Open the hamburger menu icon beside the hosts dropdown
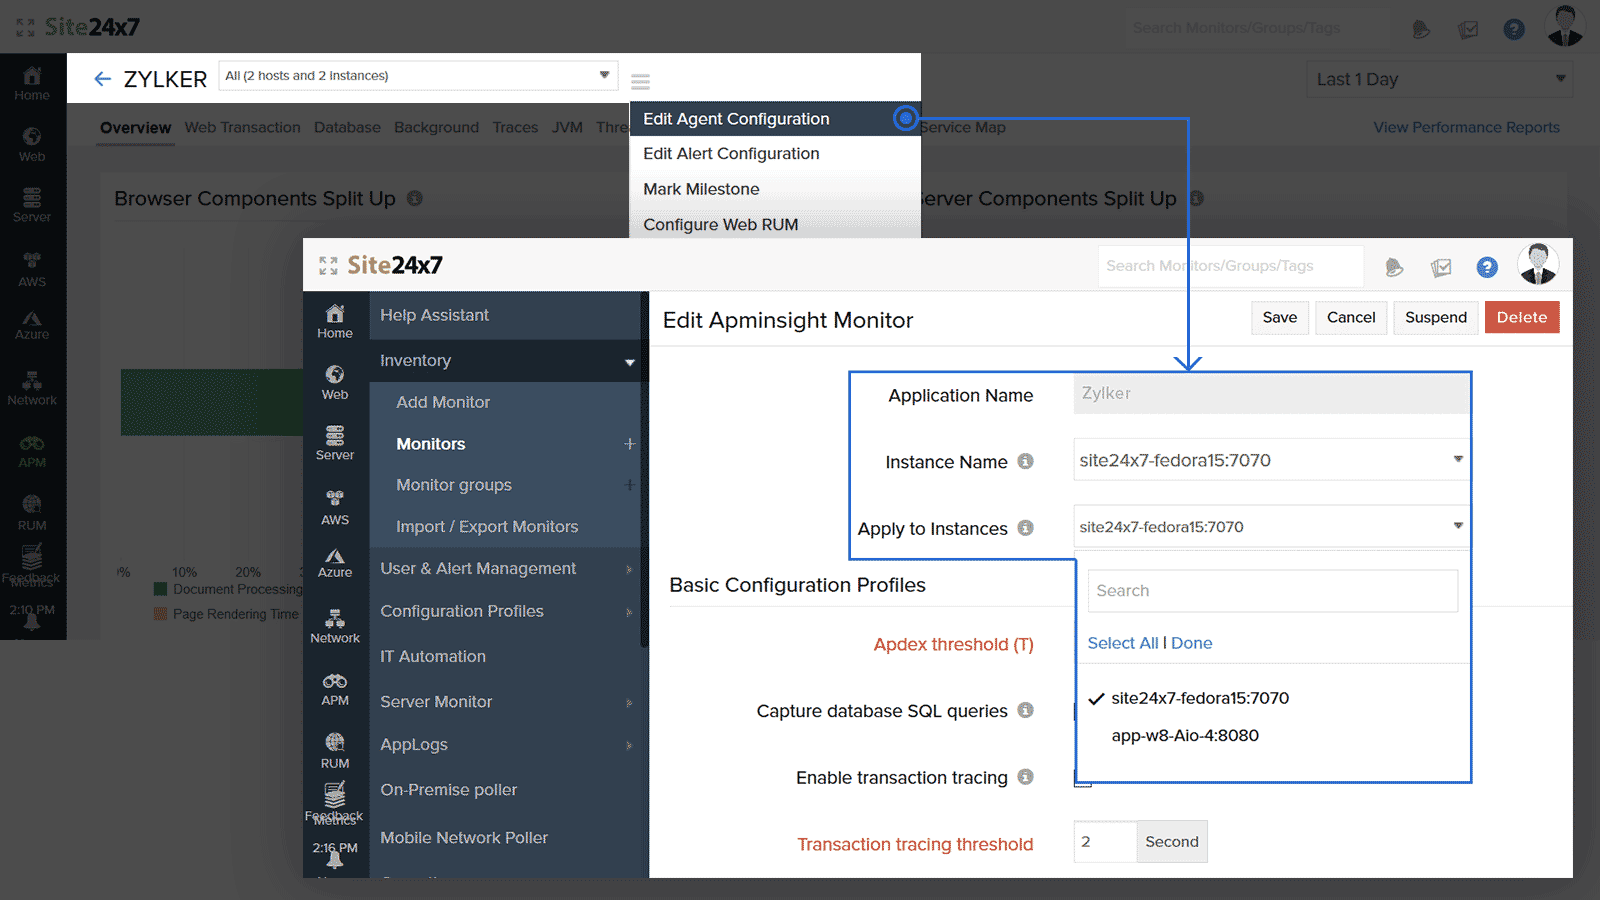The width and height of the screenshot is (1600, 900). tap(640, 81)
